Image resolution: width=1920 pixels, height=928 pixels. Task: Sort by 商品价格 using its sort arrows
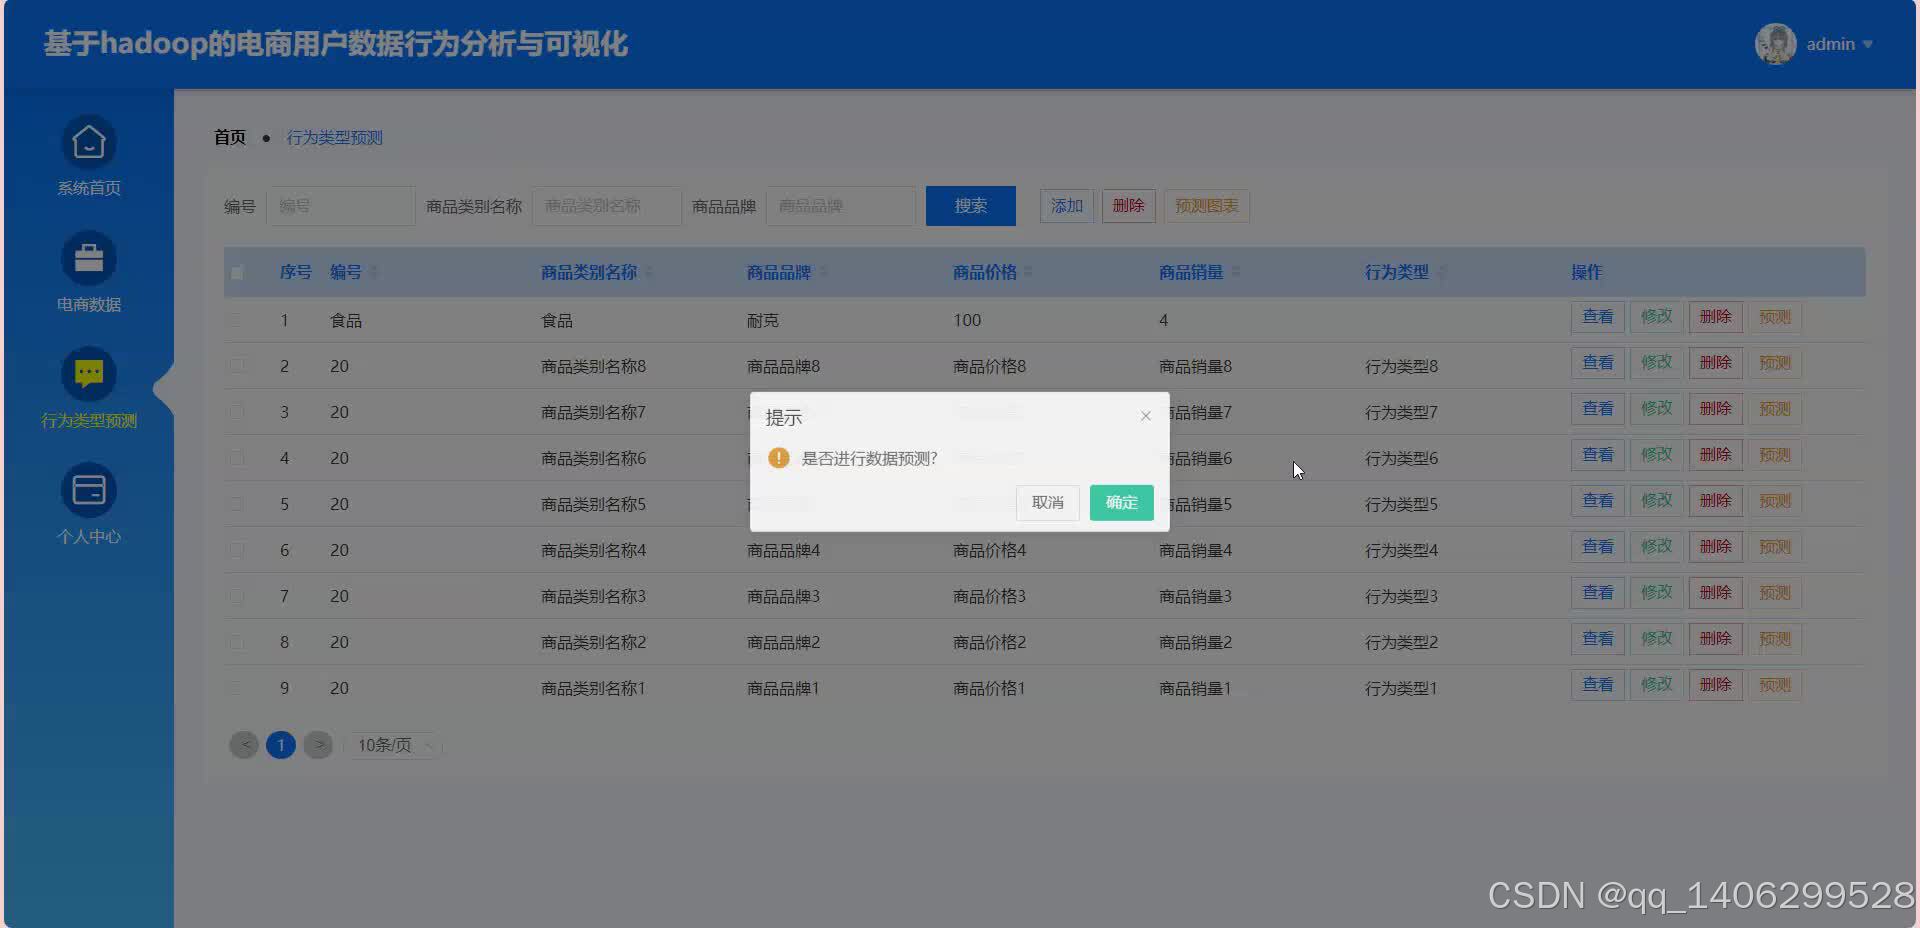1027,271
